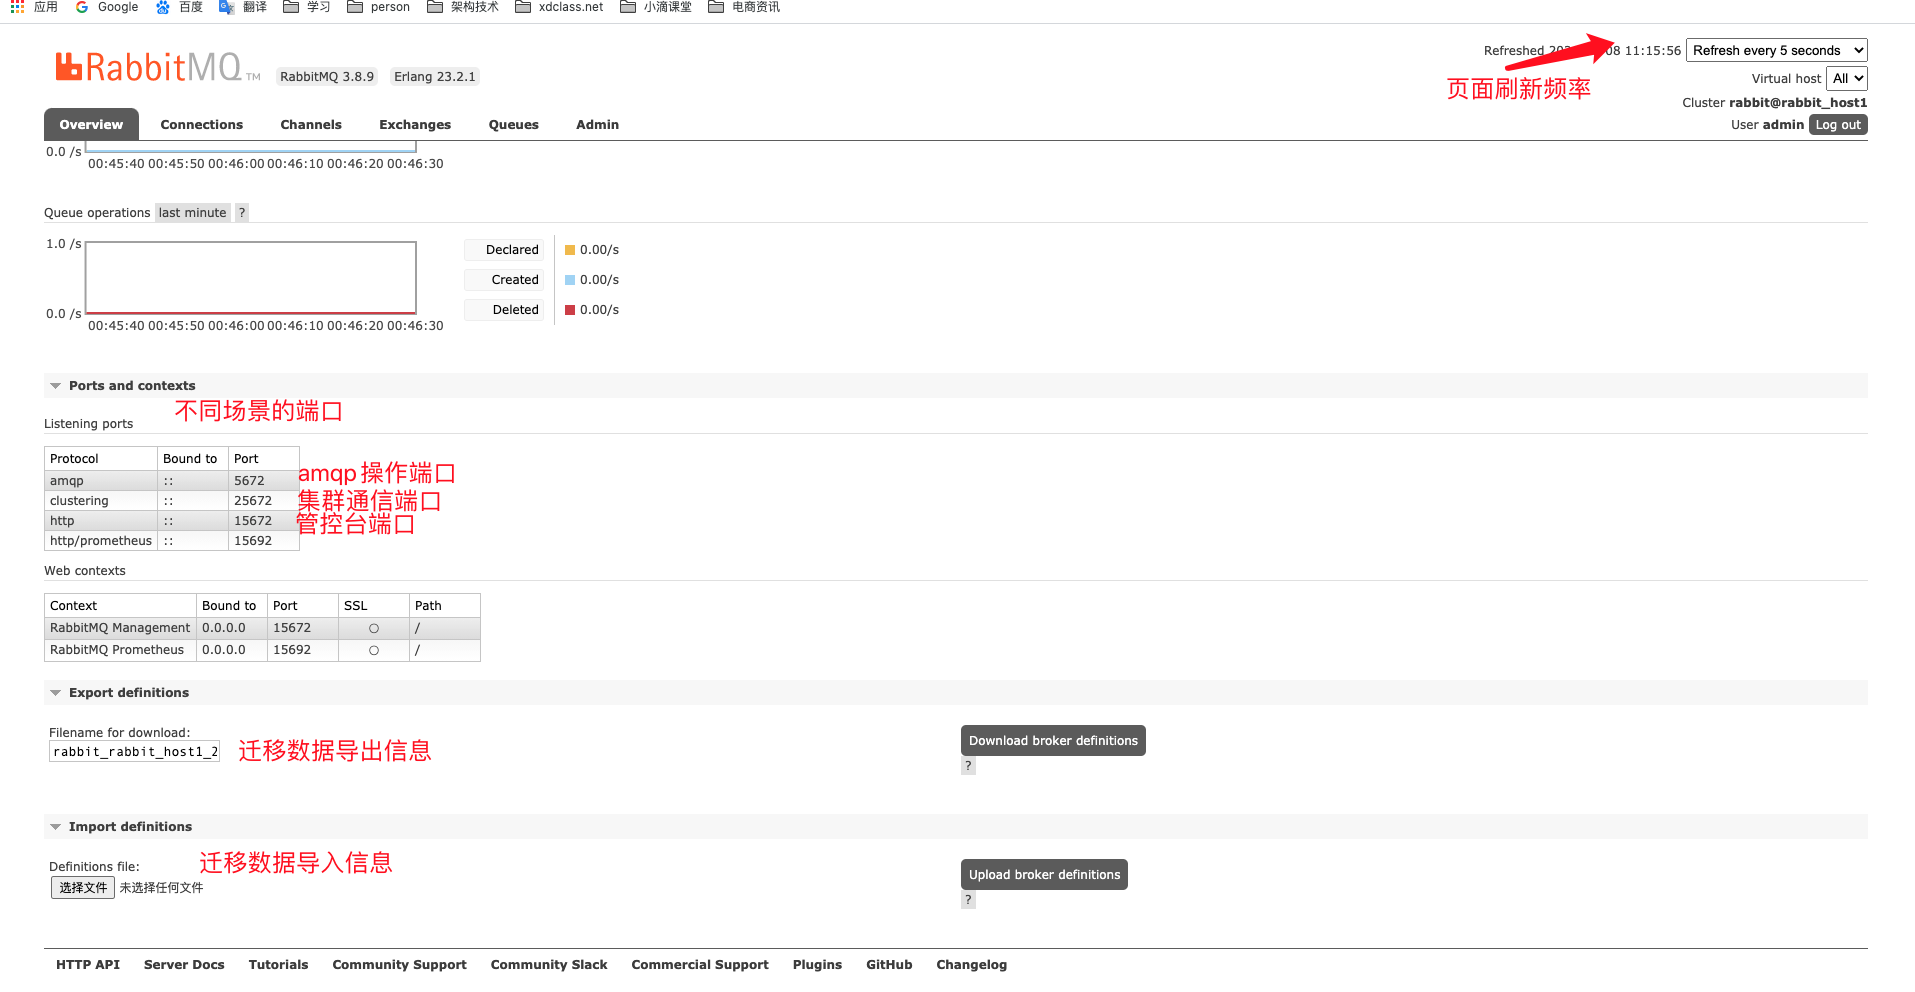Click the SSL indicator for RabbitMQ Prometheus
The height and width of the screenshot is (992, 1915).
[374, 650]
